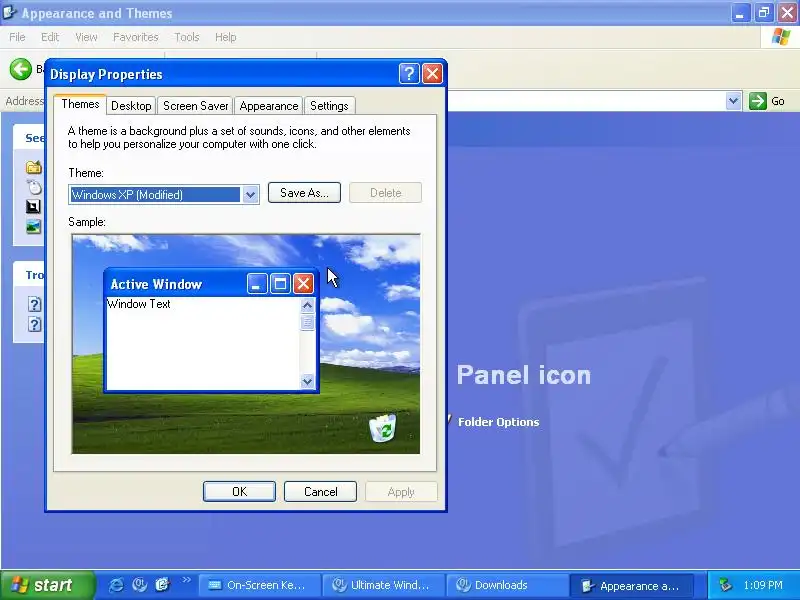Open the Display Properties help question-mark button

click(409, 74)
